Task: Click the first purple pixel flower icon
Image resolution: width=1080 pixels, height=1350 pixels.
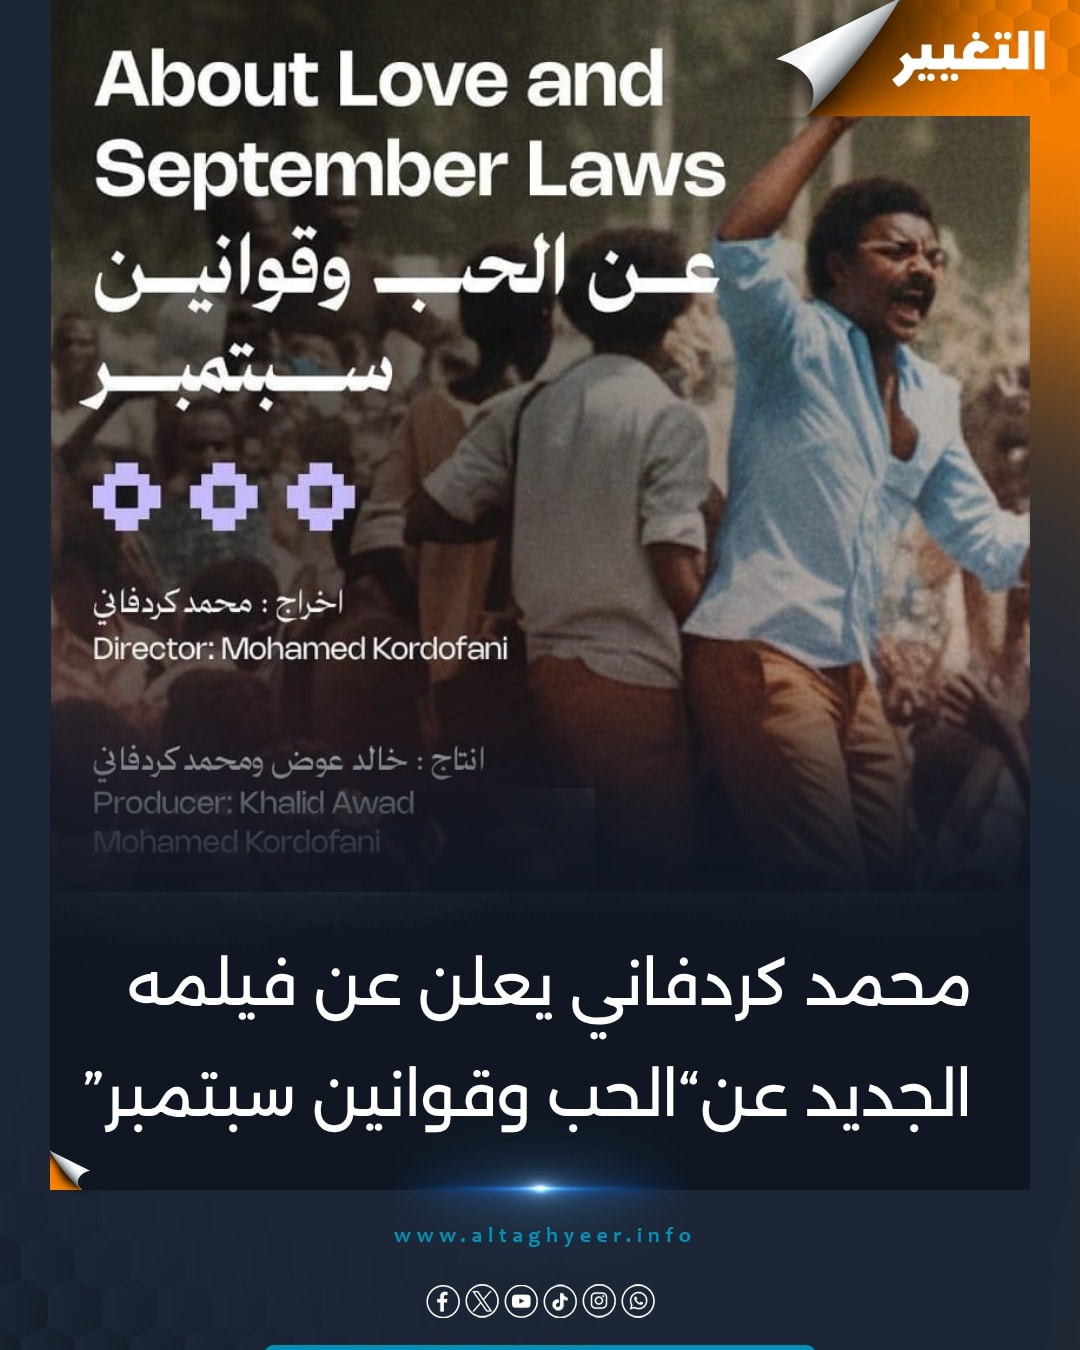Action: point(127,496)
